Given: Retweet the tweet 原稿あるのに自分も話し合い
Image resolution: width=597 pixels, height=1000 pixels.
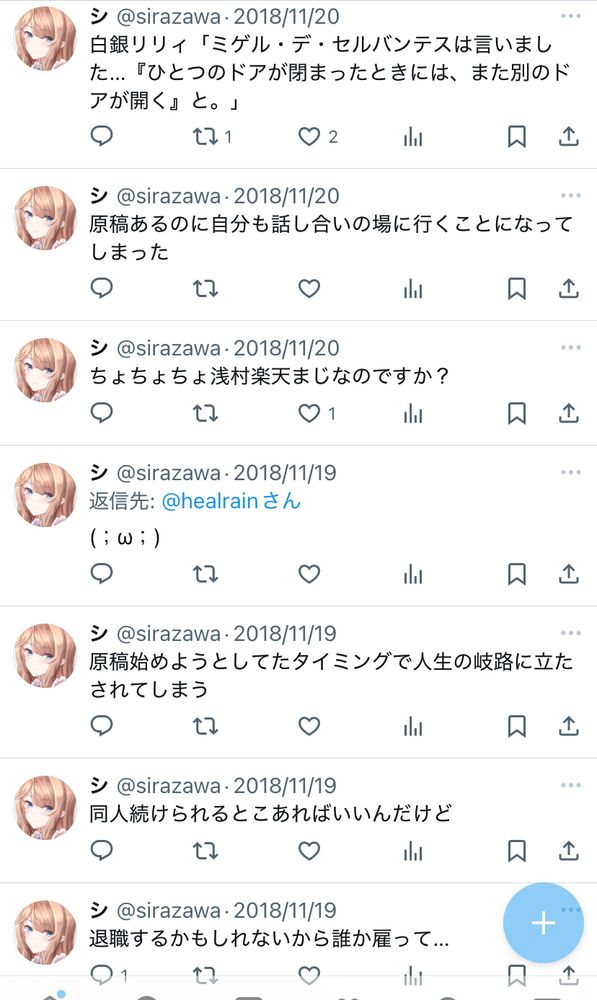Looking at the screenshot, I should pyautogui.click(x=205, y=289).
